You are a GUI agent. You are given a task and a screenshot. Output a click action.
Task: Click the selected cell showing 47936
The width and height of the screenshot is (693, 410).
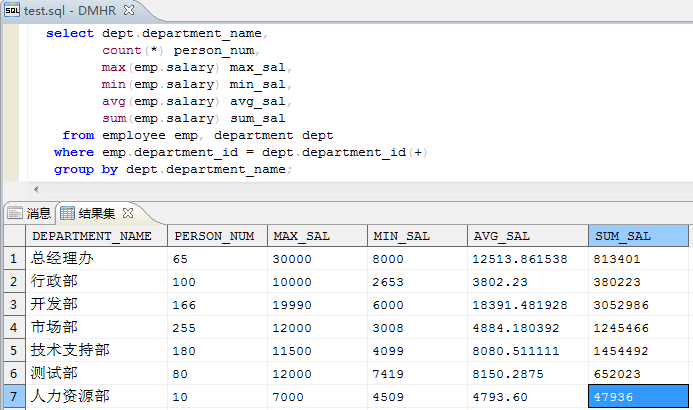point(638,396)
